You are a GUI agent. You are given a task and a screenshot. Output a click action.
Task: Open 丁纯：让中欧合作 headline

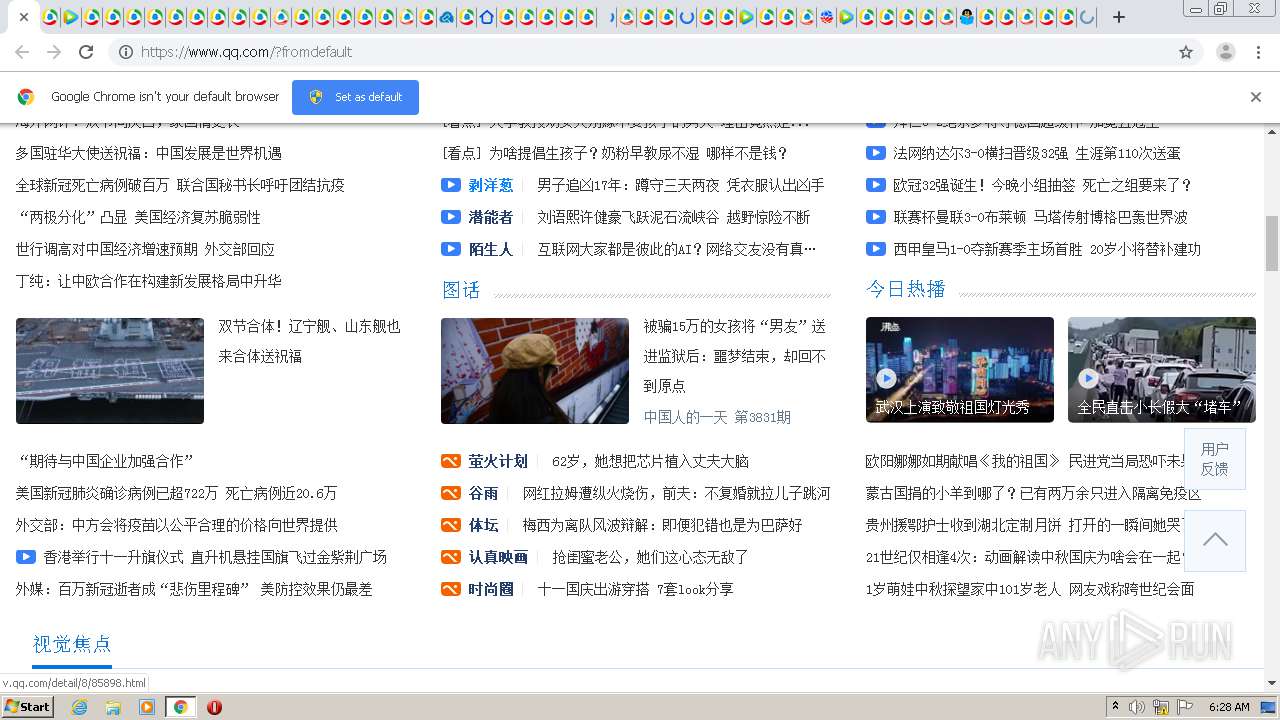point(148,281)
